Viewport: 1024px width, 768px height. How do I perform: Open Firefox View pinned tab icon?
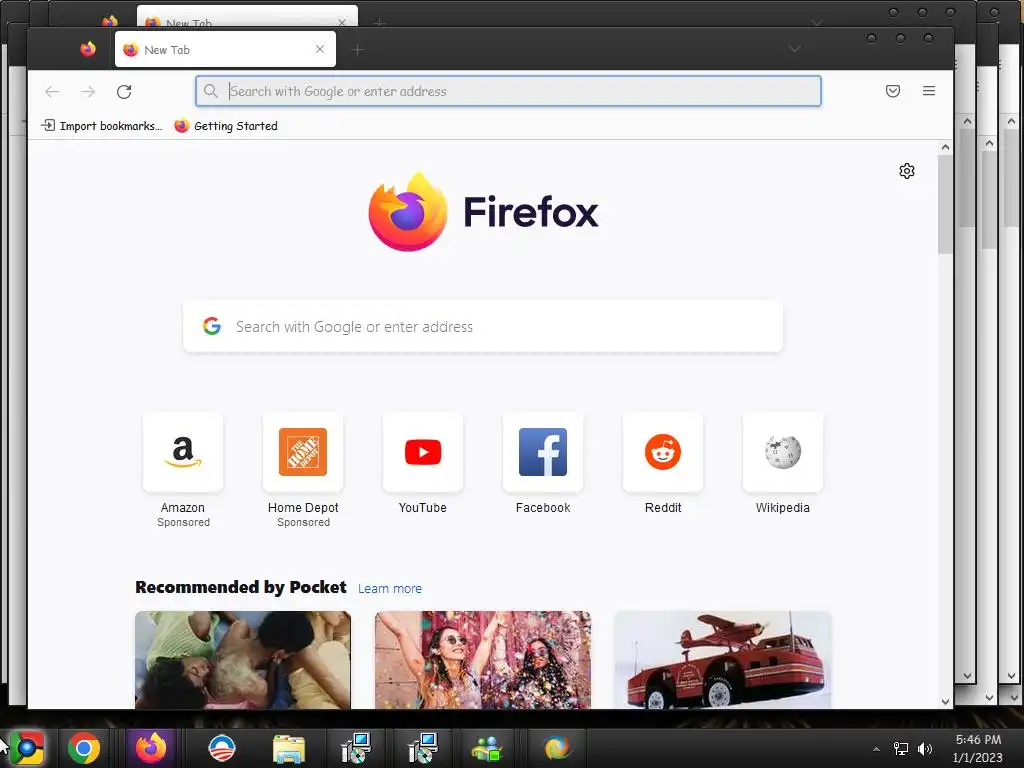tap(88, 49)
